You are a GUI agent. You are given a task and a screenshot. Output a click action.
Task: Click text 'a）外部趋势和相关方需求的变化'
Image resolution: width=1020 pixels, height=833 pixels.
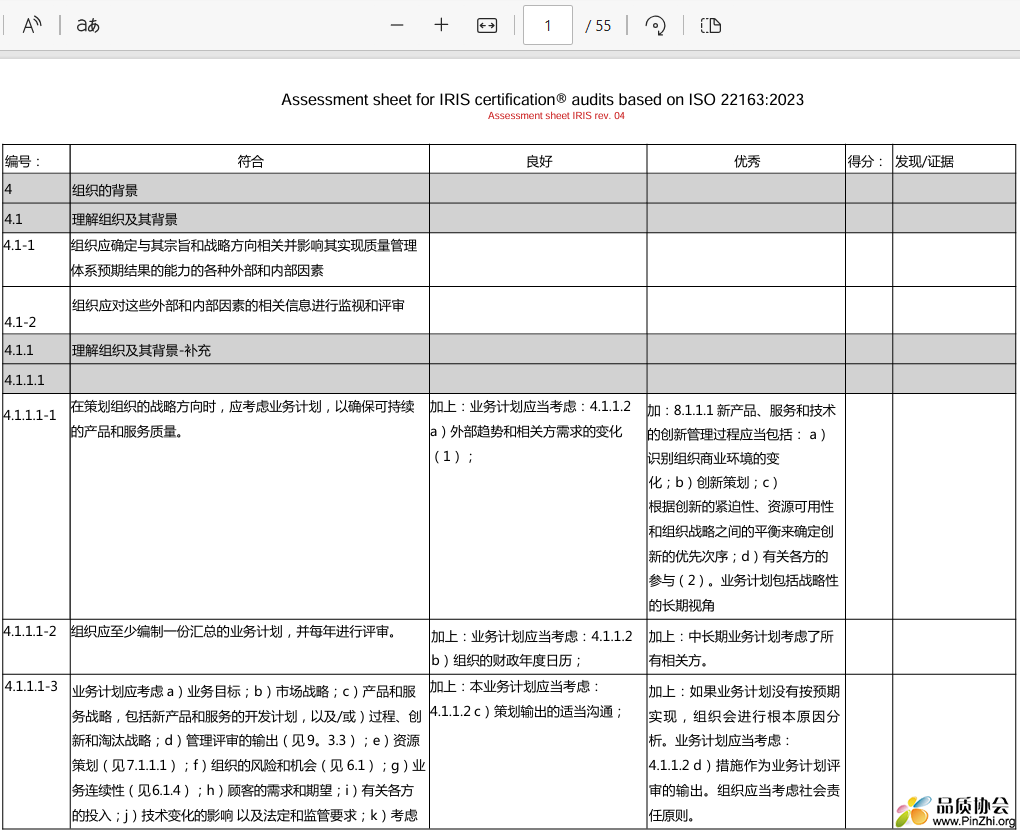pyautogui.click(x=526, y=432)
